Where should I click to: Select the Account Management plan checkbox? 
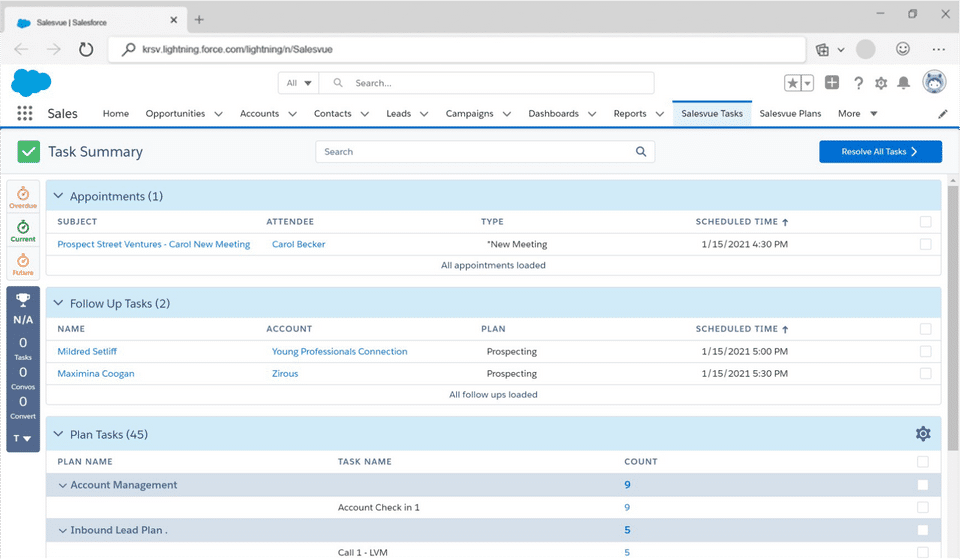922,485
